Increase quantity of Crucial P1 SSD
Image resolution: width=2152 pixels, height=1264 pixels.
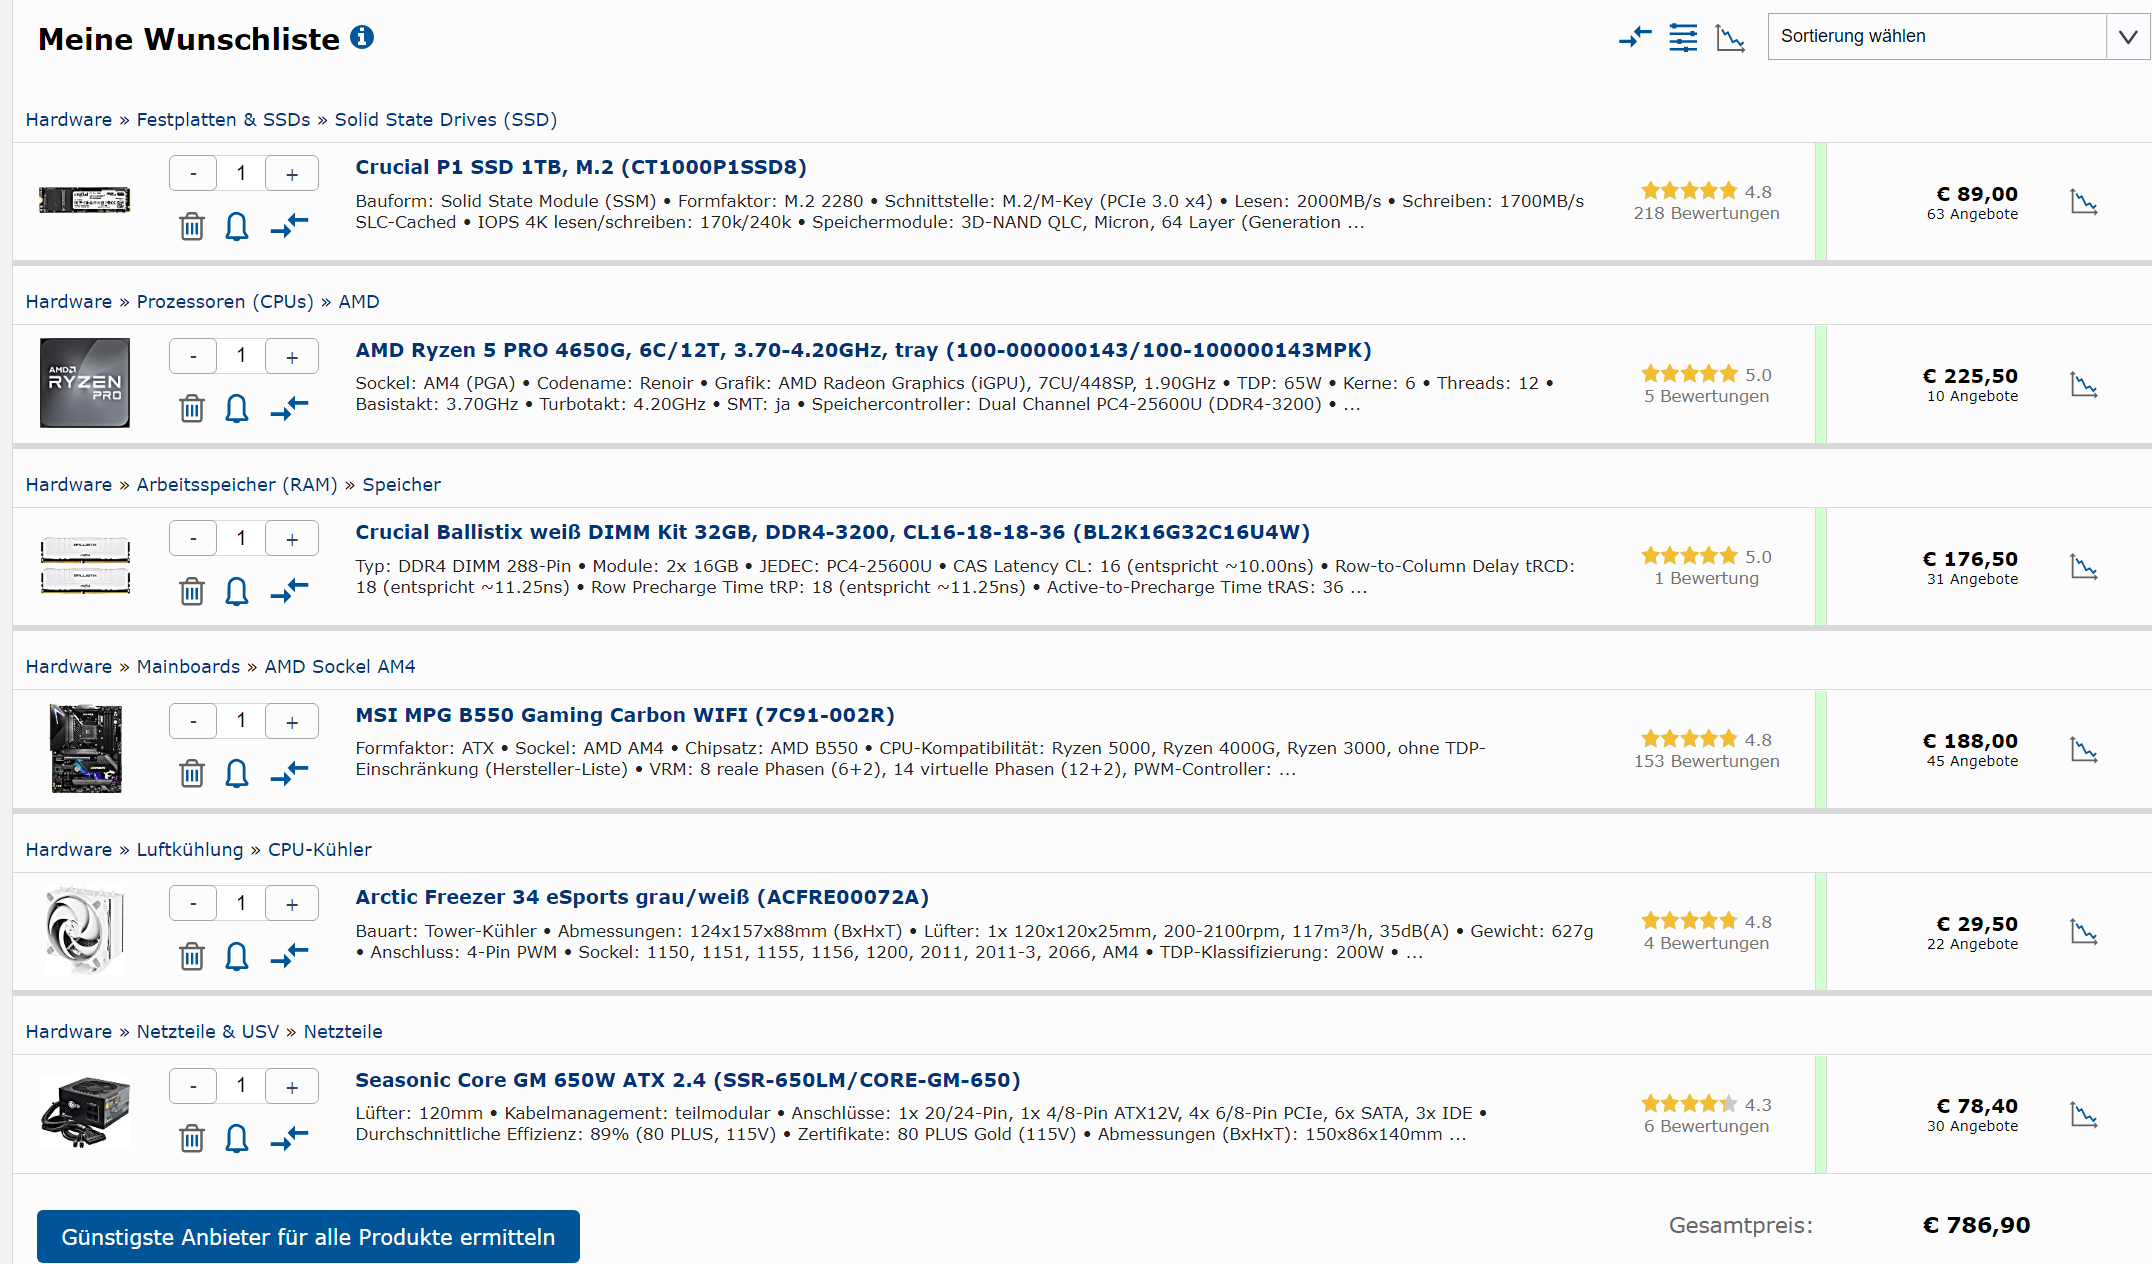click(292, 174)
